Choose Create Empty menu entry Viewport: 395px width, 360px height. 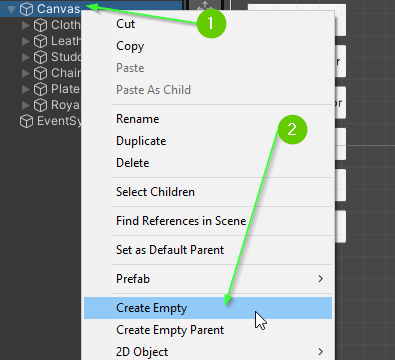tap(208, 308)
